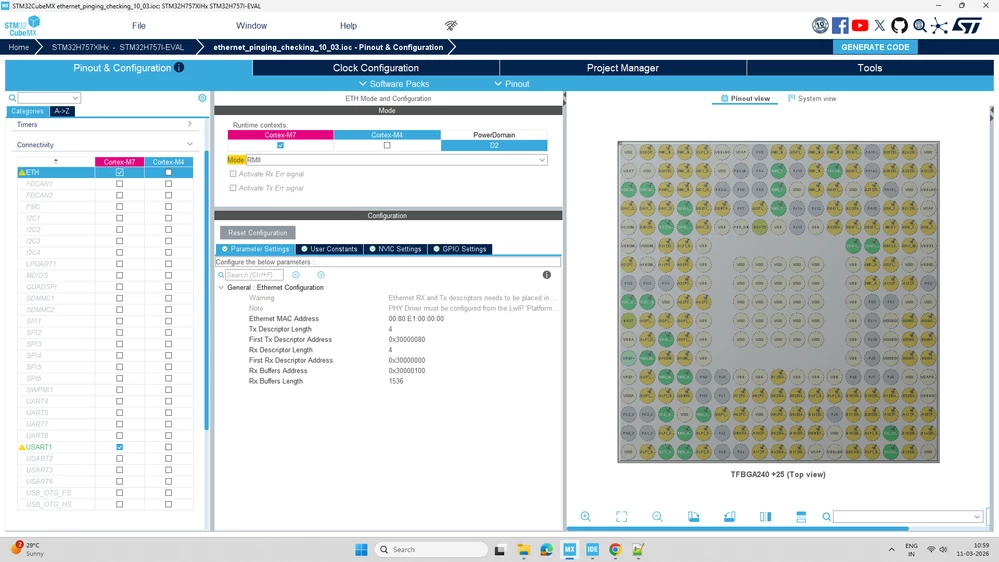Open the File menu

(x=139, y=25)
